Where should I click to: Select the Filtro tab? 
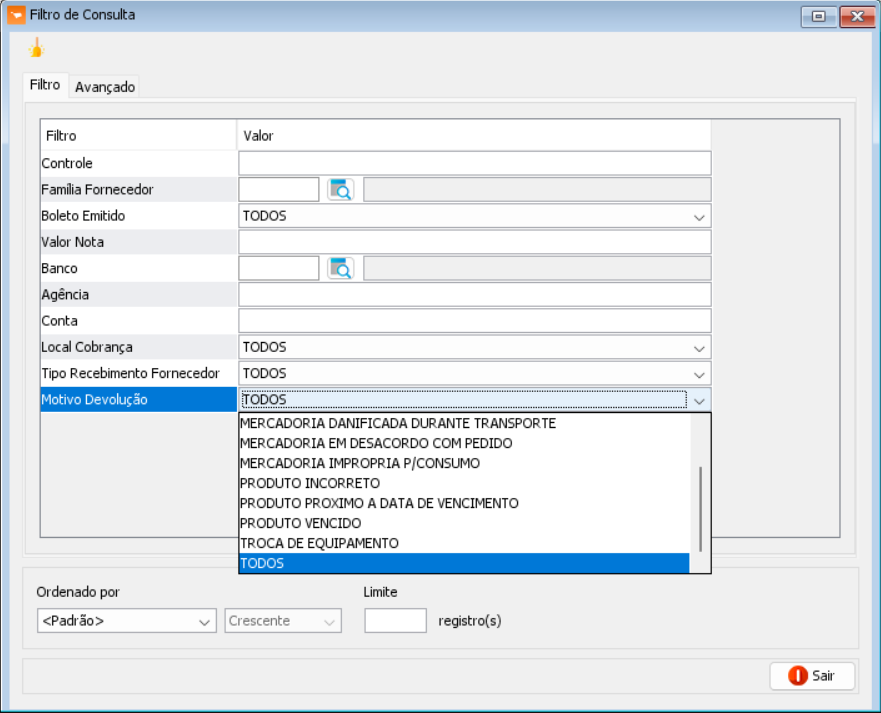click(x=45, y=86)
